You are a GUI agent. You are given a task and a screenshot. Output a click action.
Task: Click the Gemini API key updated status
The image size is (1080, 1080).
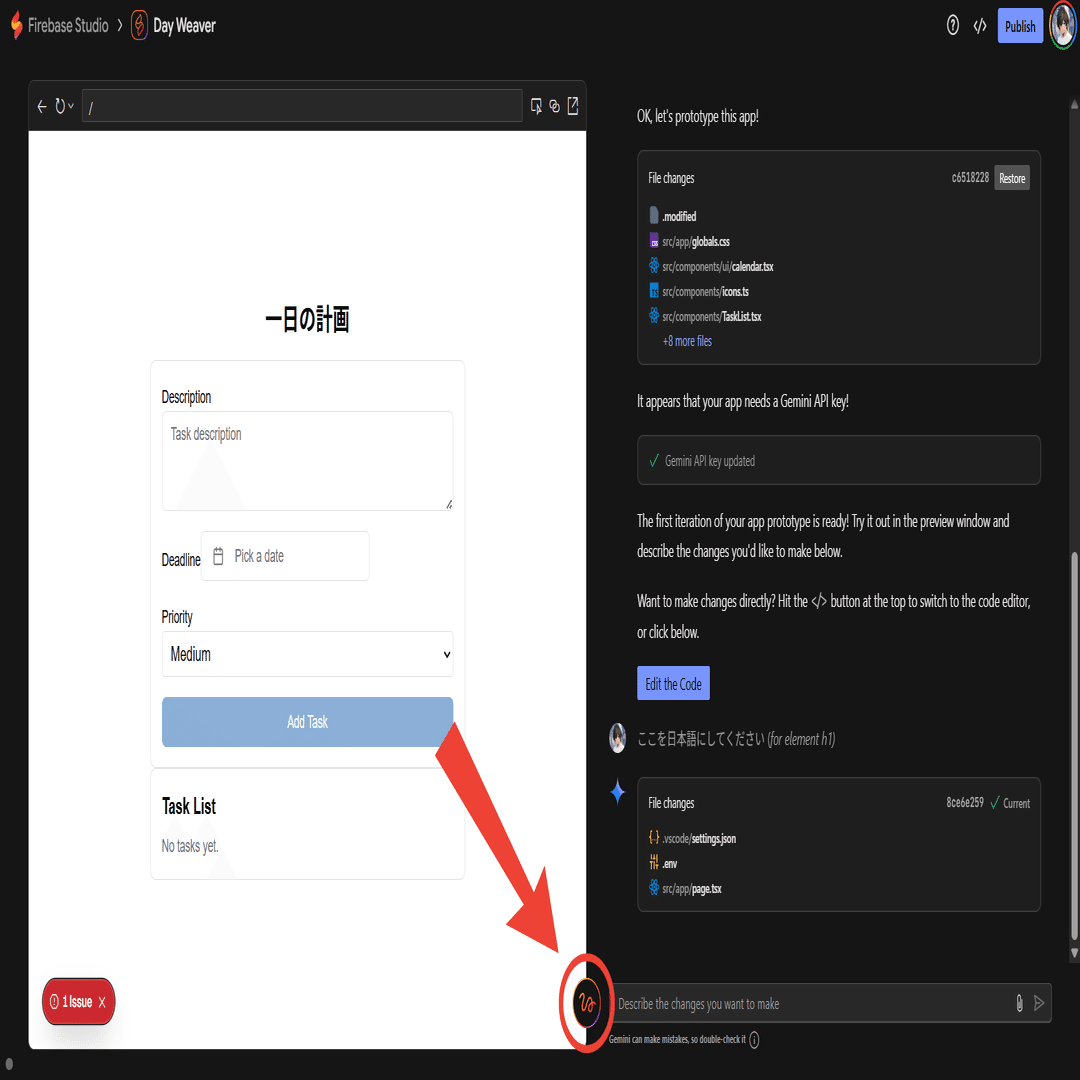(x=838, y=460)
